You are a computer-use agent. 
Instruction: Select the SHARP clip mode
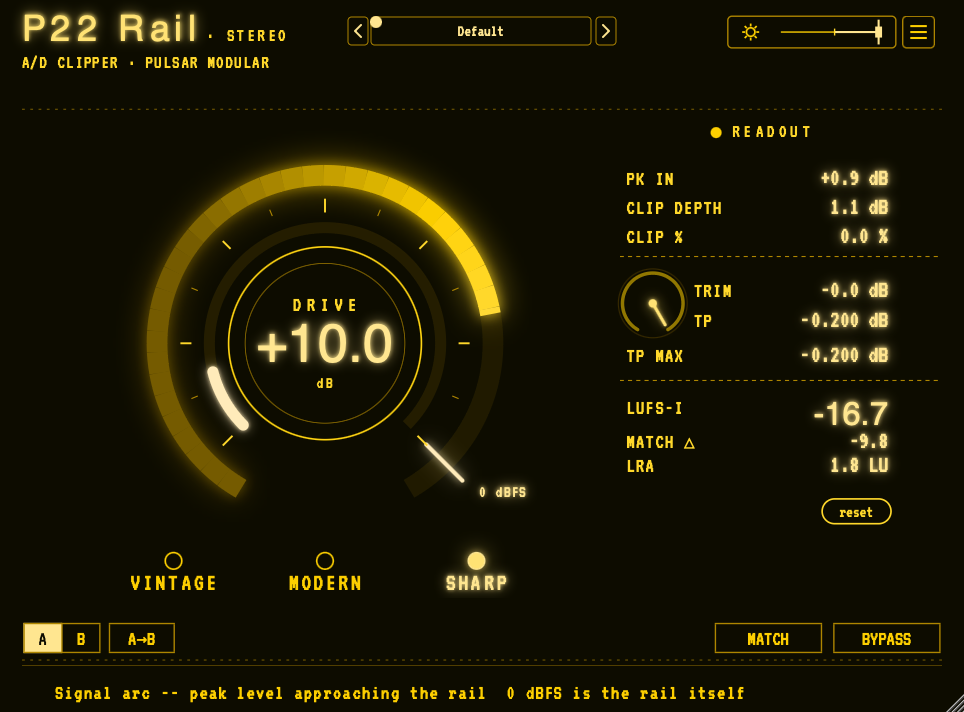pos(476,572)
